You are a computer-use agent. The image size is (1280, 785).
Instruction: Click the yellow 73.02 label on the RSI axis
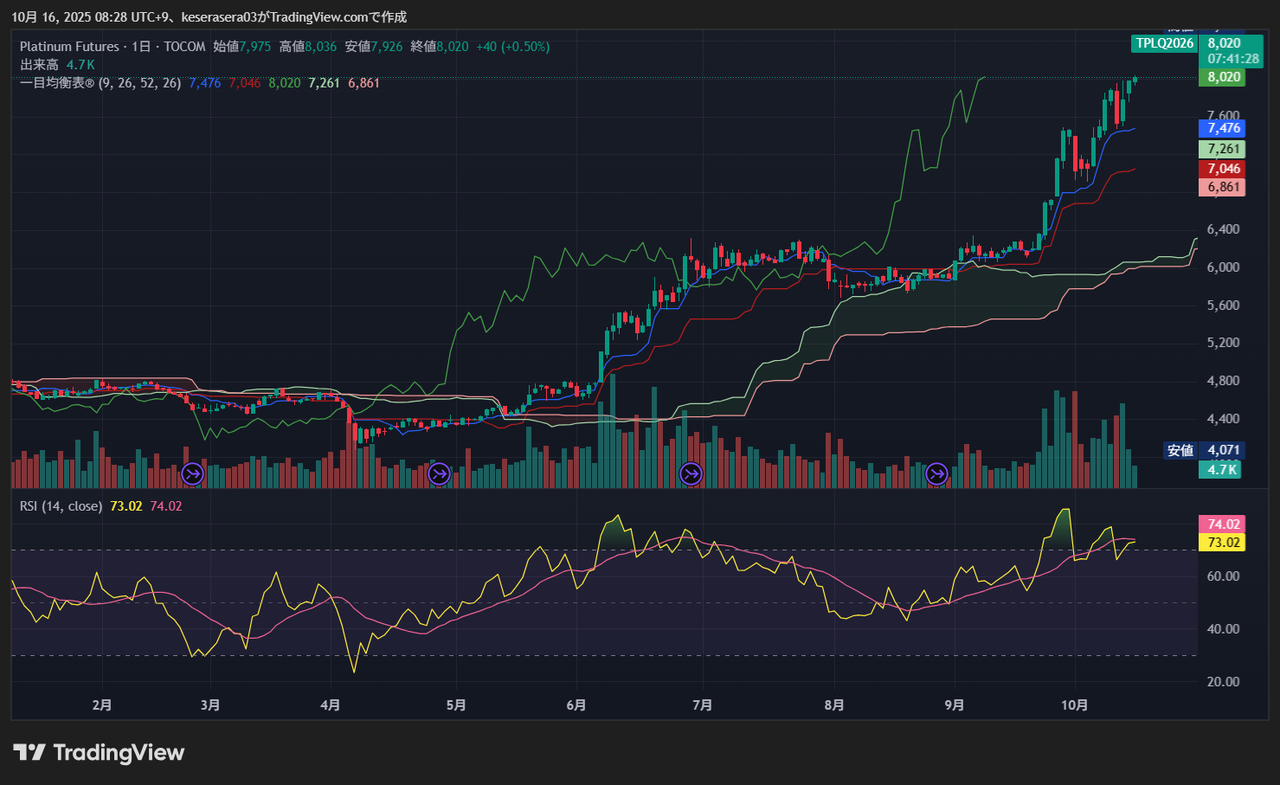tap(1223, 542)
